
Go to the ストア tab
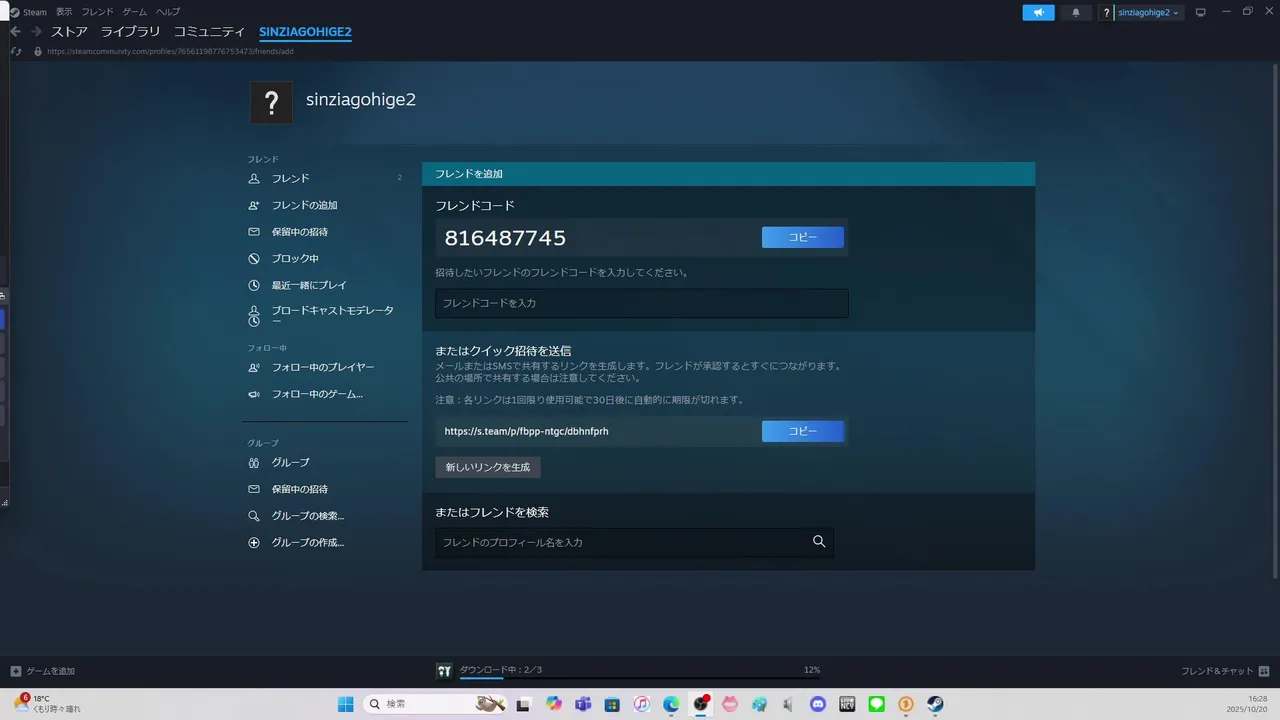pyautogui.click(x=70, y=32)
